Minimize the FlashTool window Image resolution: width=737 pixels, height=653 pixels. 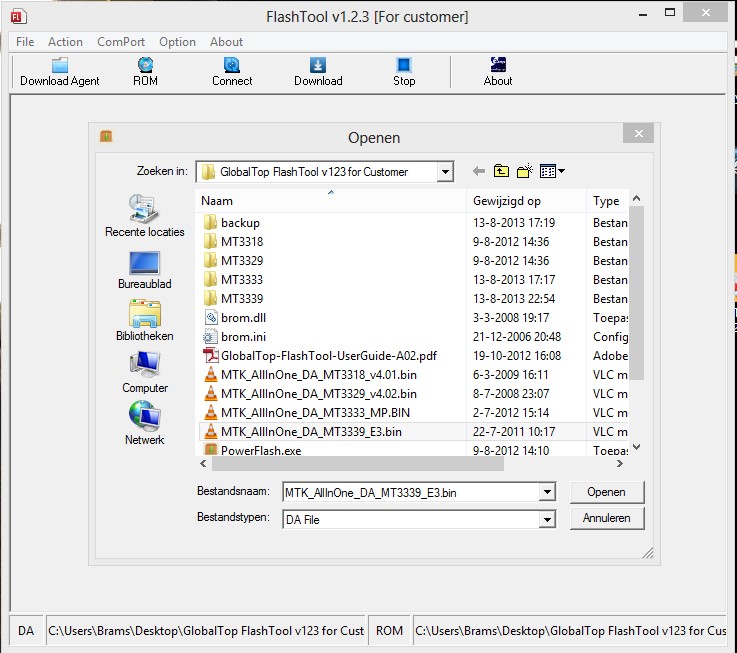pyautogui.click(x=643, y=14)
